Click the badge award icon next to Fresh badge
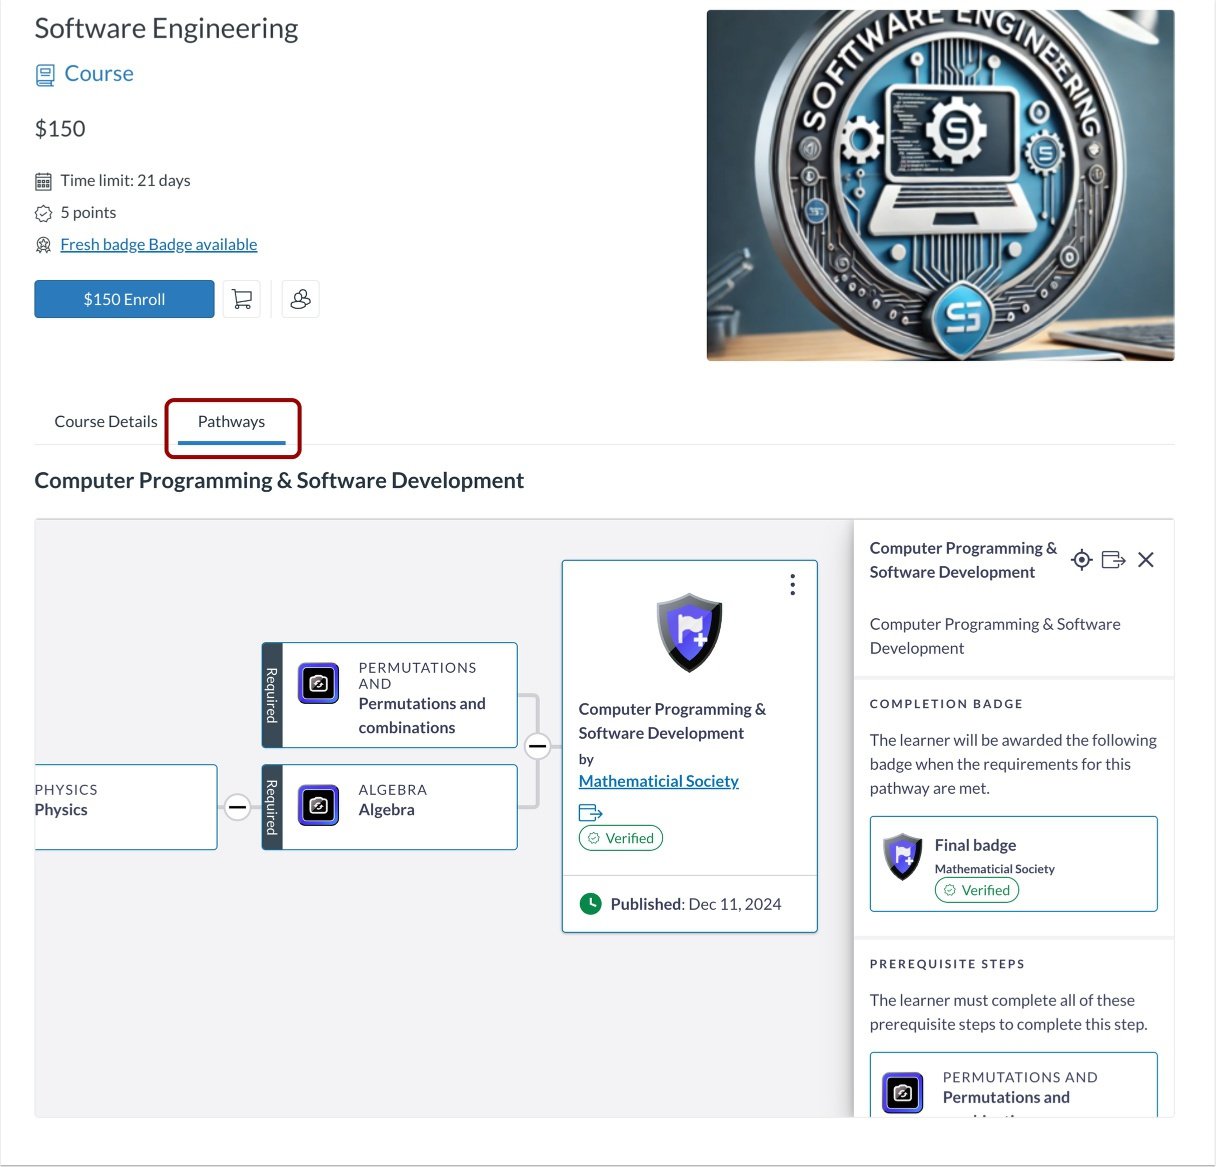Viewport: 1216px width, 1167px height. pyautogui.click(x=43, y=244)
